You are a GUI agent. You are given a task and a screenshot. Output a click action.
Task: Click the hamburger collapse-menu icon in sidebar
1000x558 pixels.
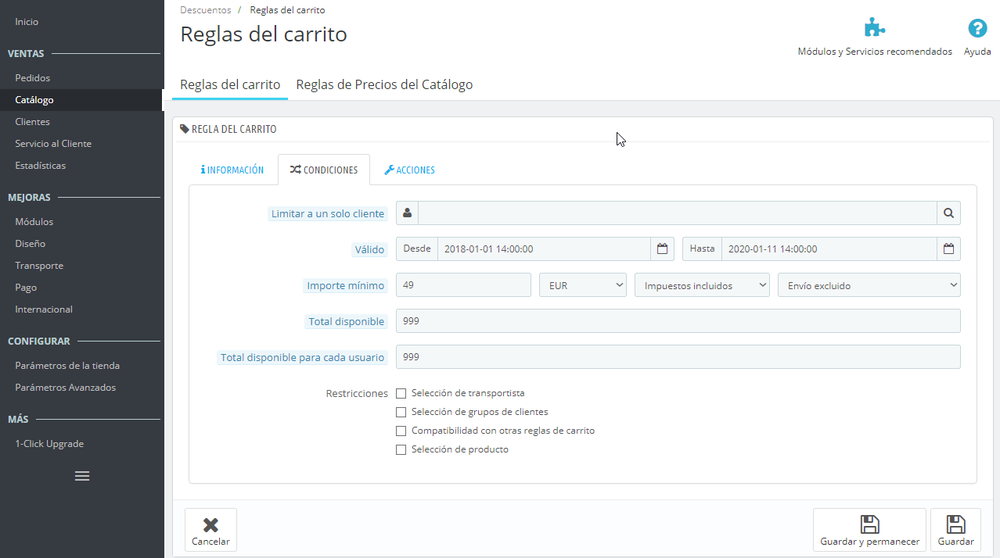82,476
